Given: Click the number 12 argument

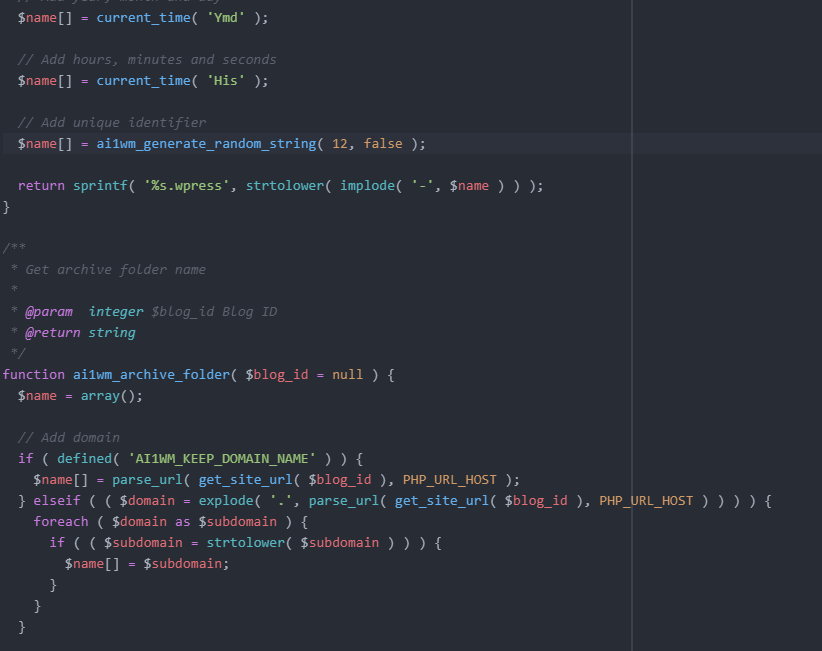Looking at the screenshot, I should [x=339, y=144].
